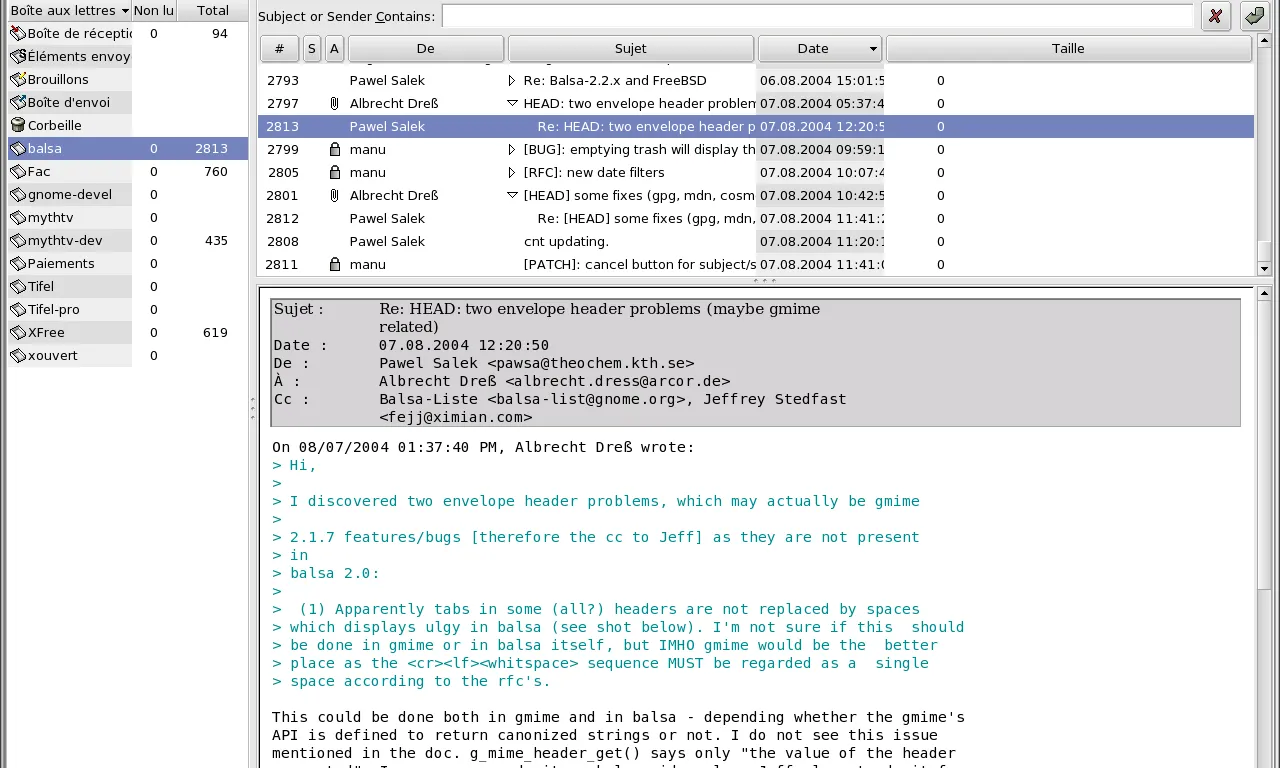Viewport: 1280px width, 768px height.
Task: Click attachment paperclip on message 2797
Action: [x=334, y=103]
